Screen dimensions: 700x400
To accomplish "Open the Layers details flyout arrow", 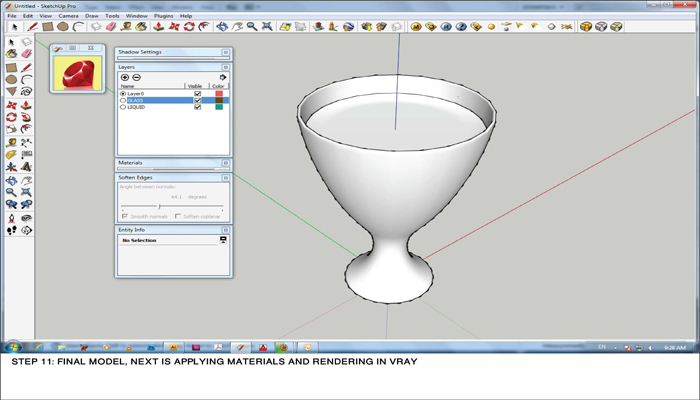I will pos(223,77).
